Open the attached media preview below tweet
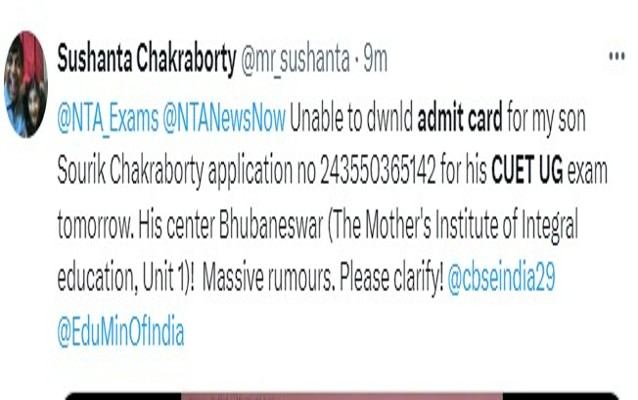Screen dimensions: 638x400 (342, 396)
